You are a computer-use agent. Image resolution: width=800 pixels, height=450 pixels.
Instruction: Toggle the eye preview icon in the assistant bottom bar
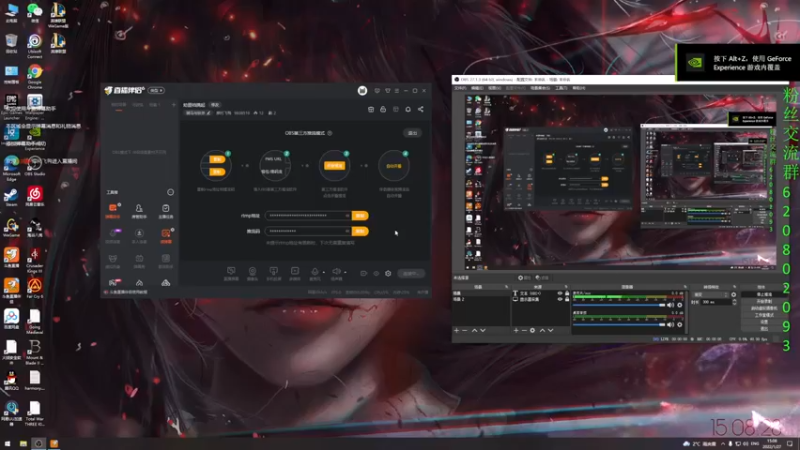[x=376, y=273]
